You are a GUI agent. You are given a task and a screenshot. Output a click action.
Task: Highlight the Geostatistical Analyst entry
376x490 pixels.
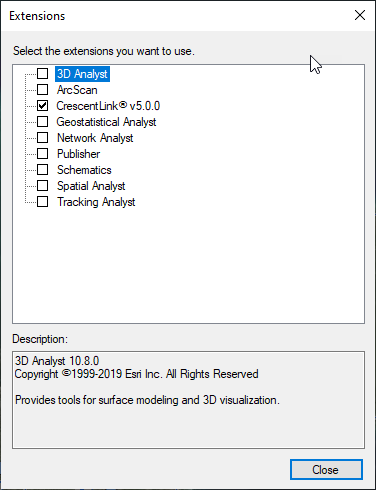pyautogui.click(x=106, y=122)
